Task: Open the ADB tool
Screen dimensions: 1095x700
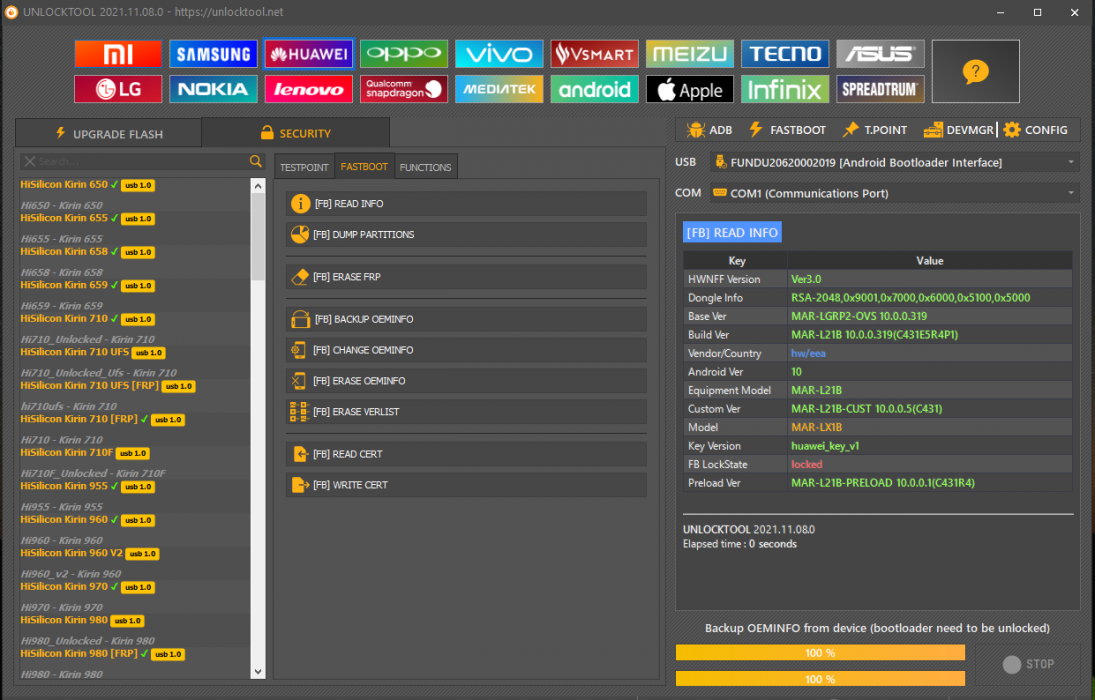Action: [x=710, y=130]
